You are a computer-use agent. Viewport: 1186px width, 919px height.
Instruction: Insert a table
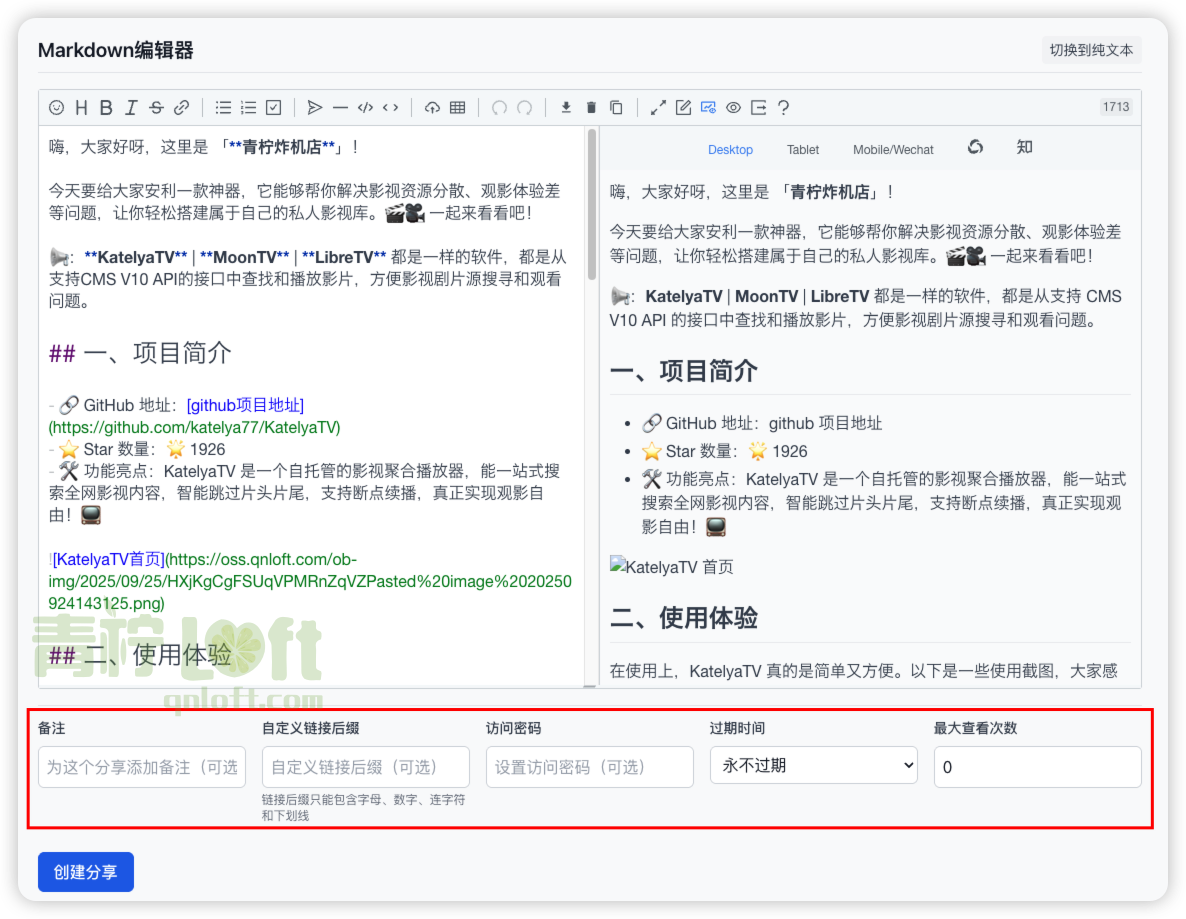point(458,107)
